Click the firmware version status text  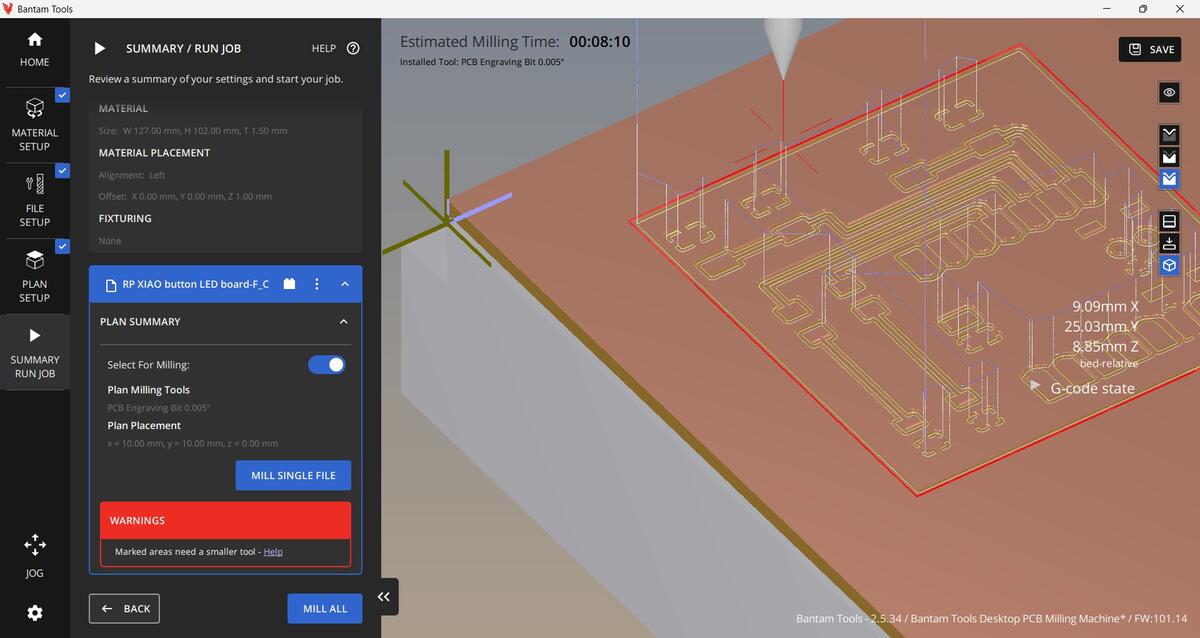[x=992, y=619]
